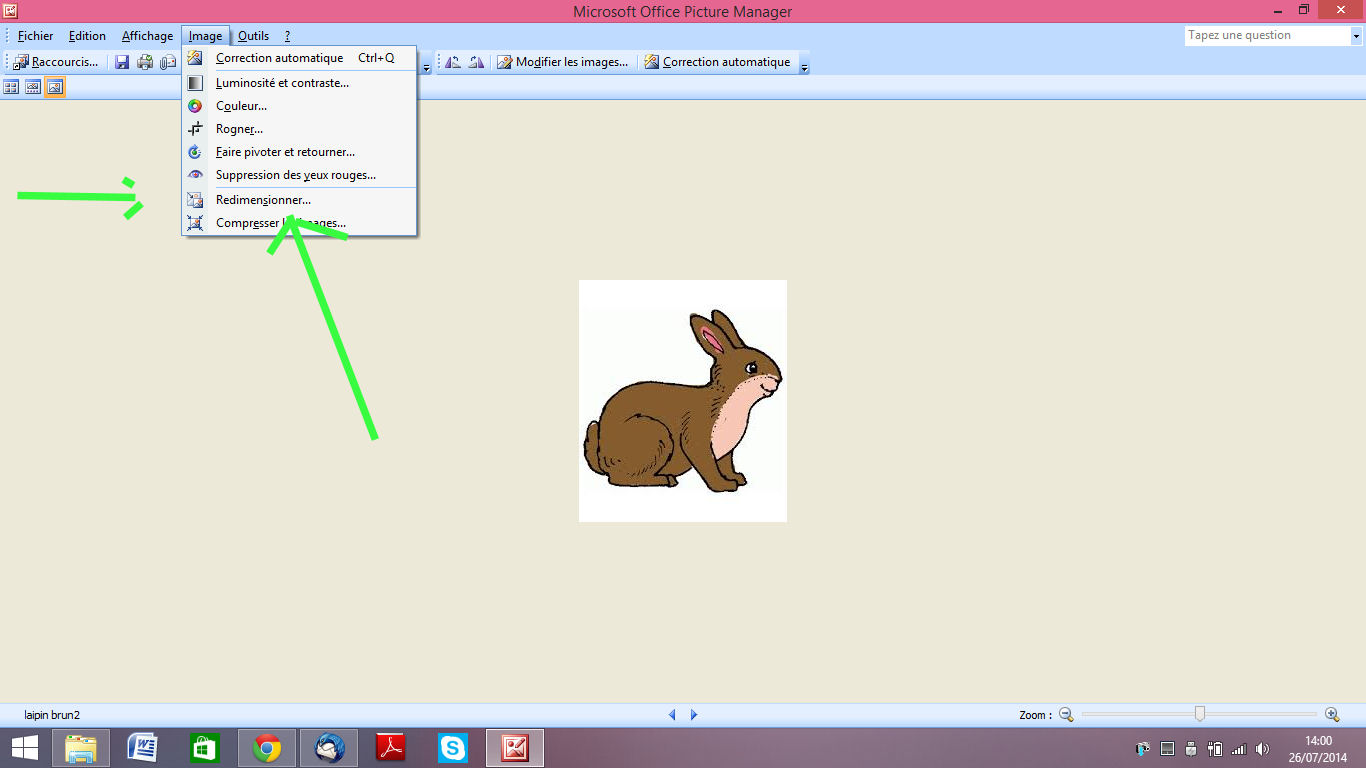Click the zoom out magnifier icon

[x=1066, y=714]
